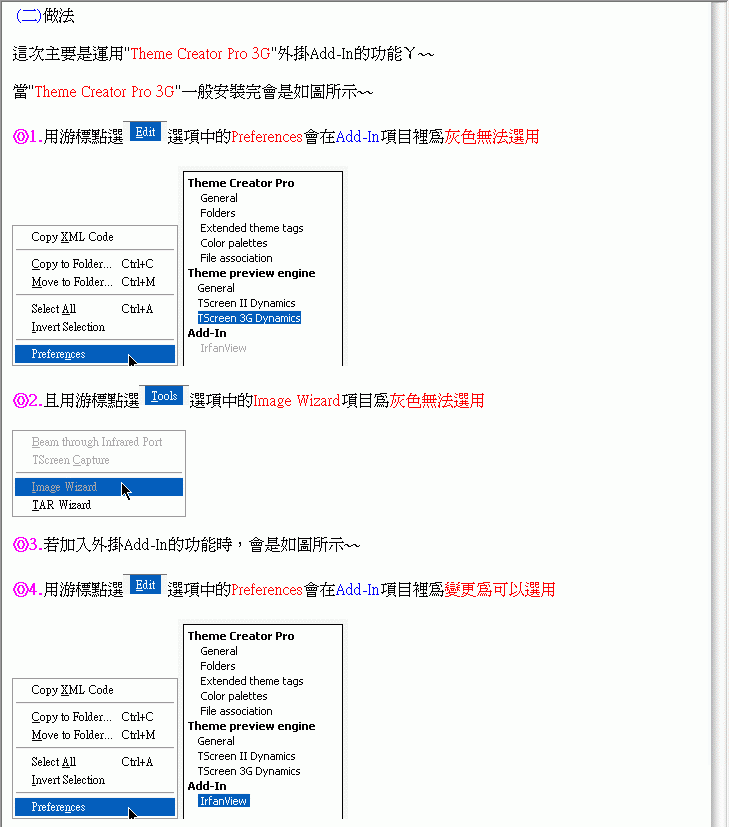Image resolution: width=729 pixels, height=827 pixels.
Task: Click red Preferences text in step 1 line
Action: (x=266, y=137)
